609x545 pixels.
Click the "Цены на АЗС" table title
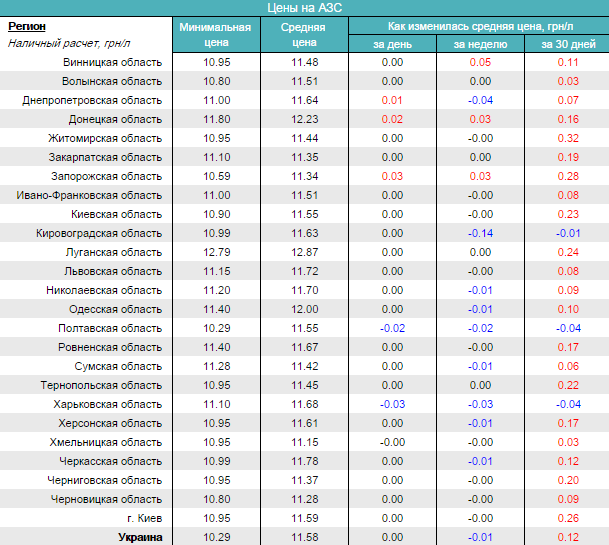304,7
